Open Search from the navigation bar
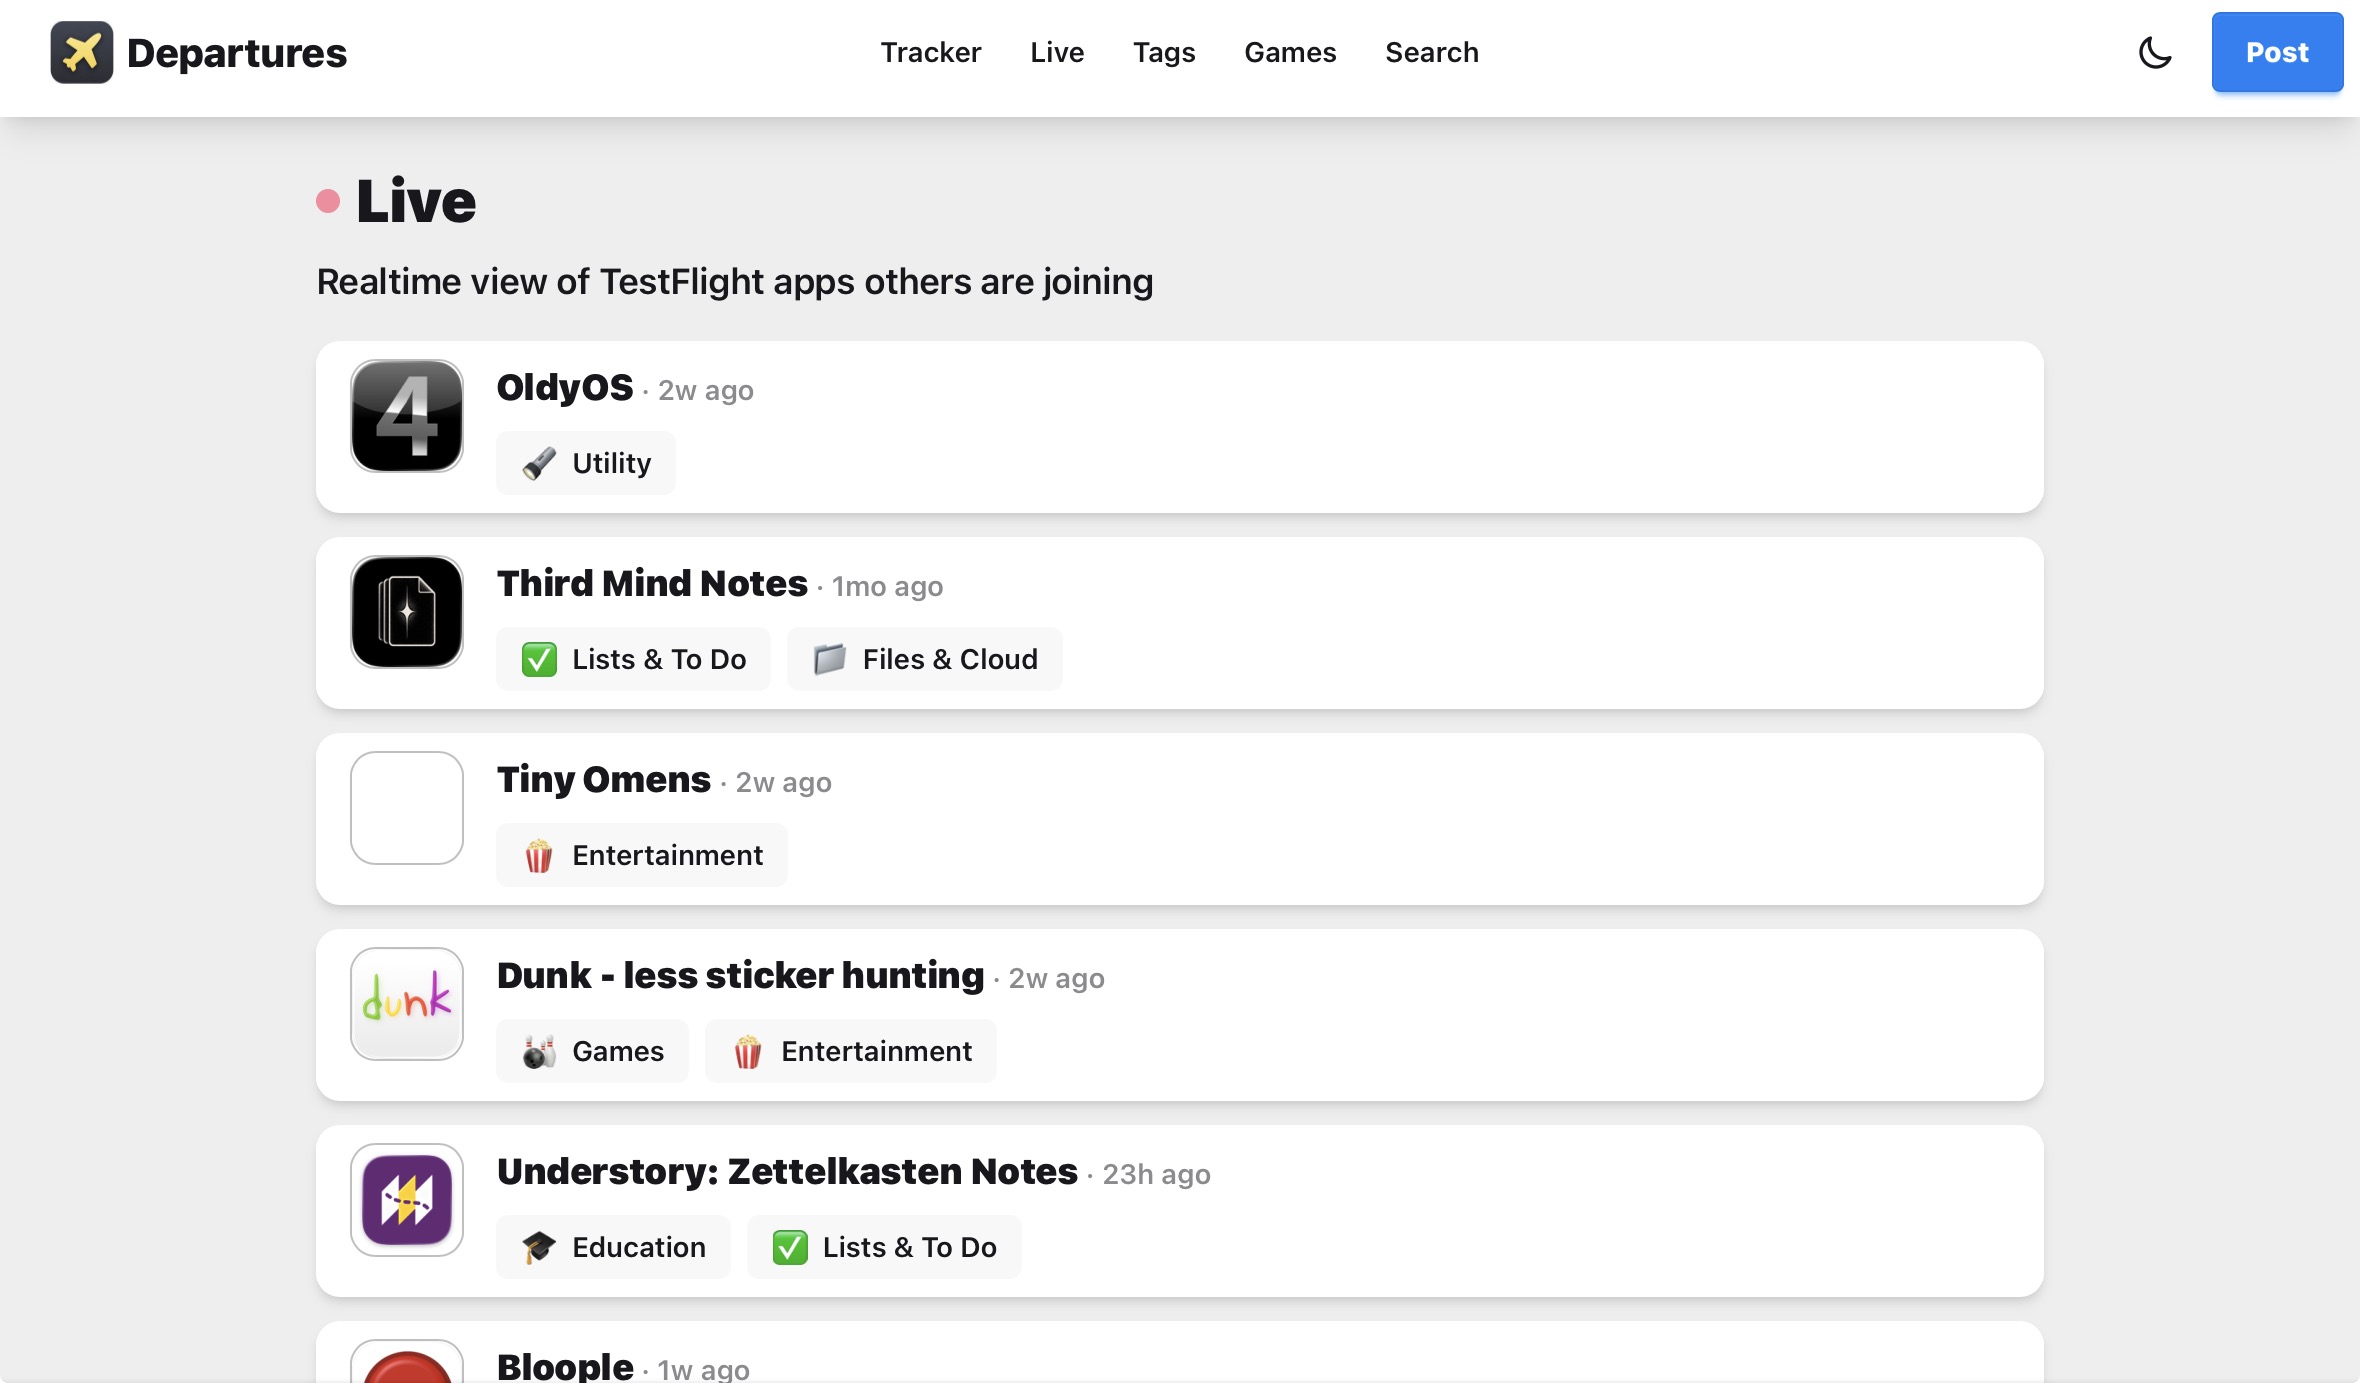Image resolution: width=2360 pixels, height=1383 pixels. 1432,52
